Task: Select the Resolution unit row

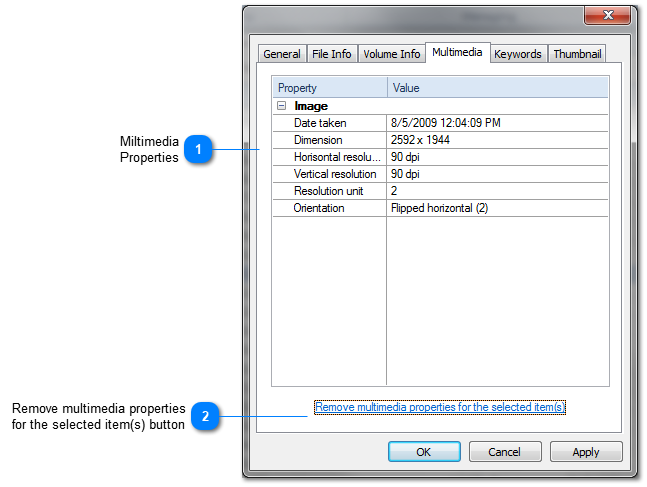Action: 328,191
